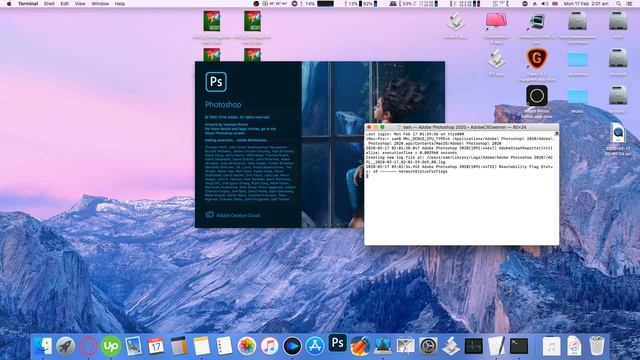
Task: Click the volume icon in menu bar
Action: point(544,4)
